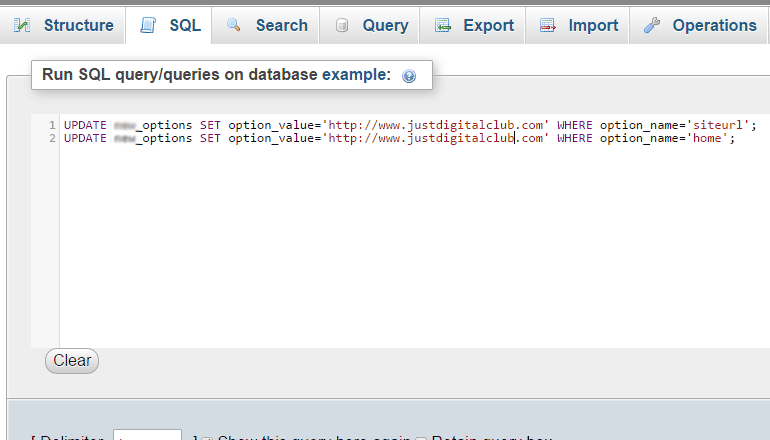770x440 pixels.
Task: Click inside the empty area of the SQL editor
Action: [412, 246]
